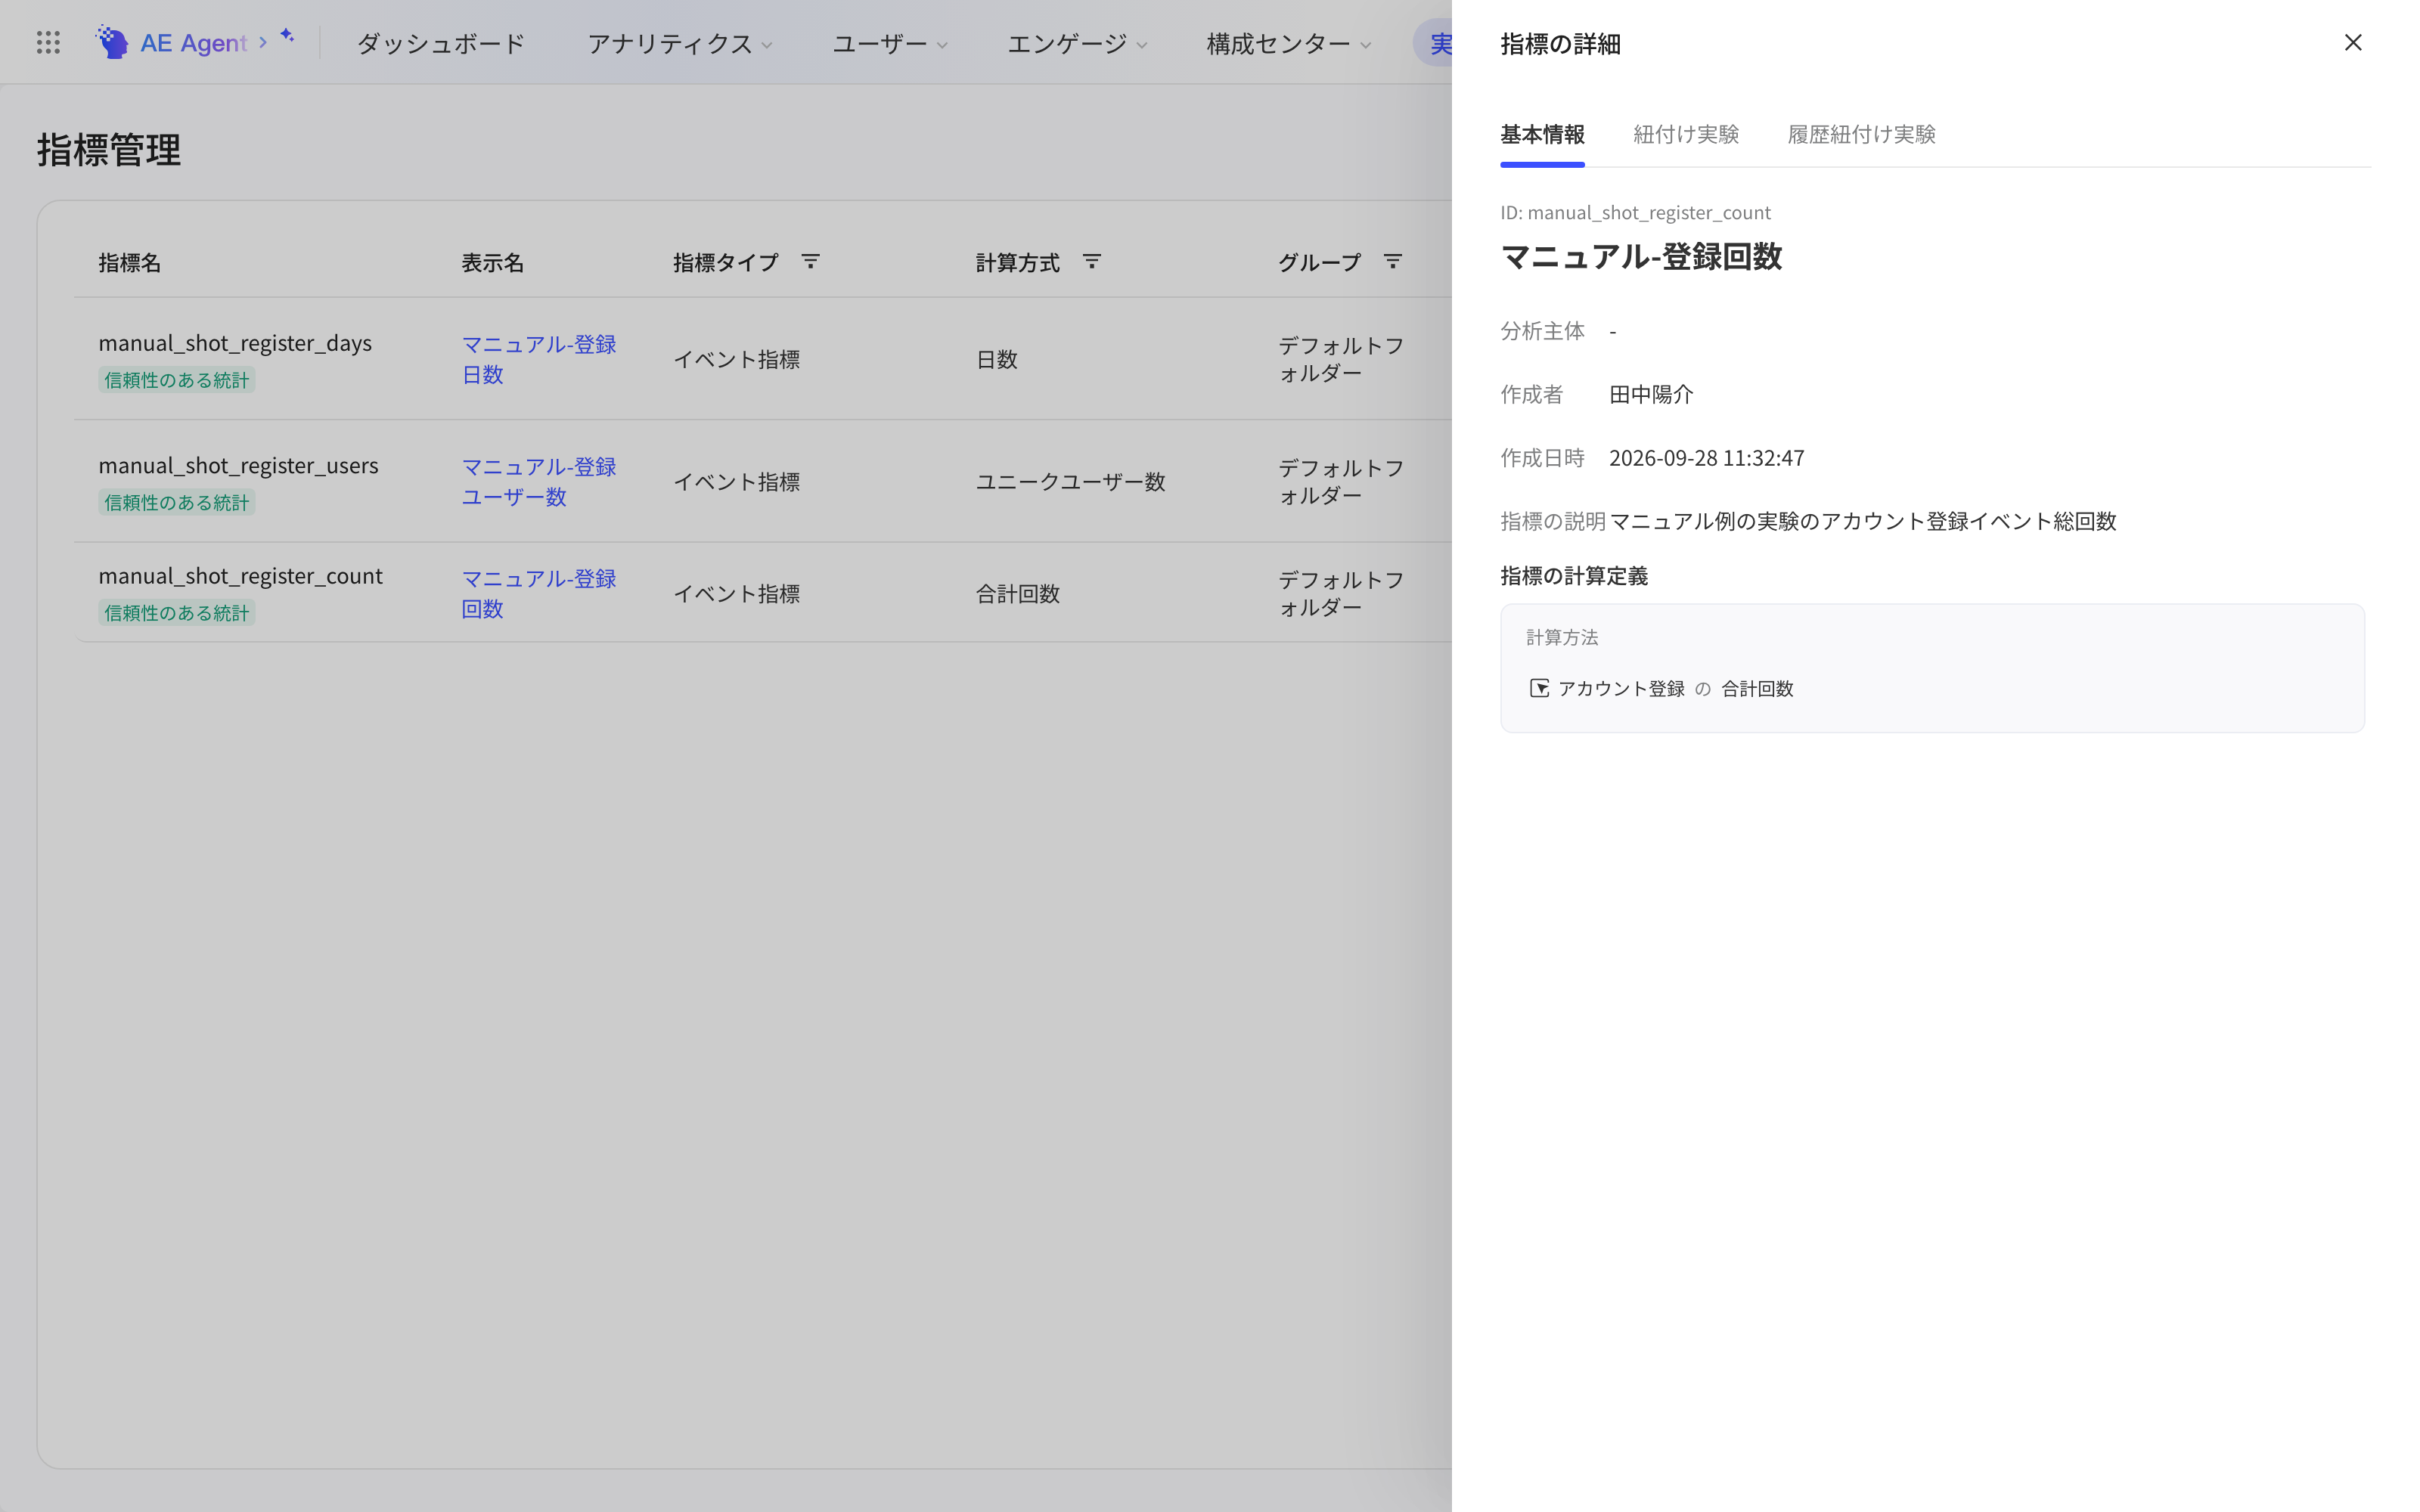Click イベント指標 in the manual_shot_register_days row

[736, 359]
